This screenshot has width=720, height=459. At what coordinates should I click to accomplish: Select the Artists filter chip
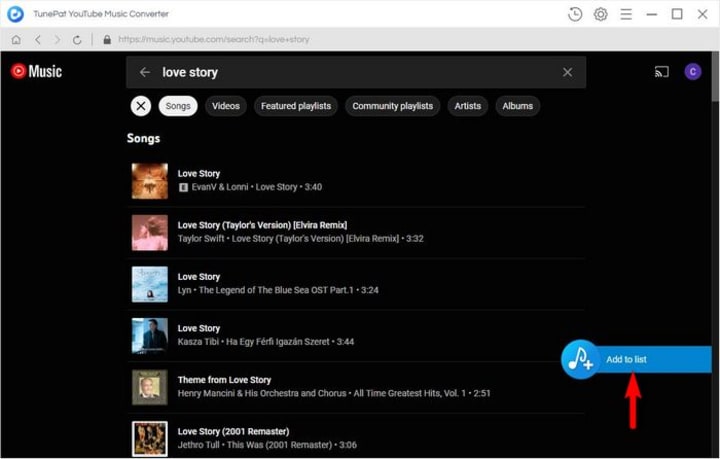(467, 106)
